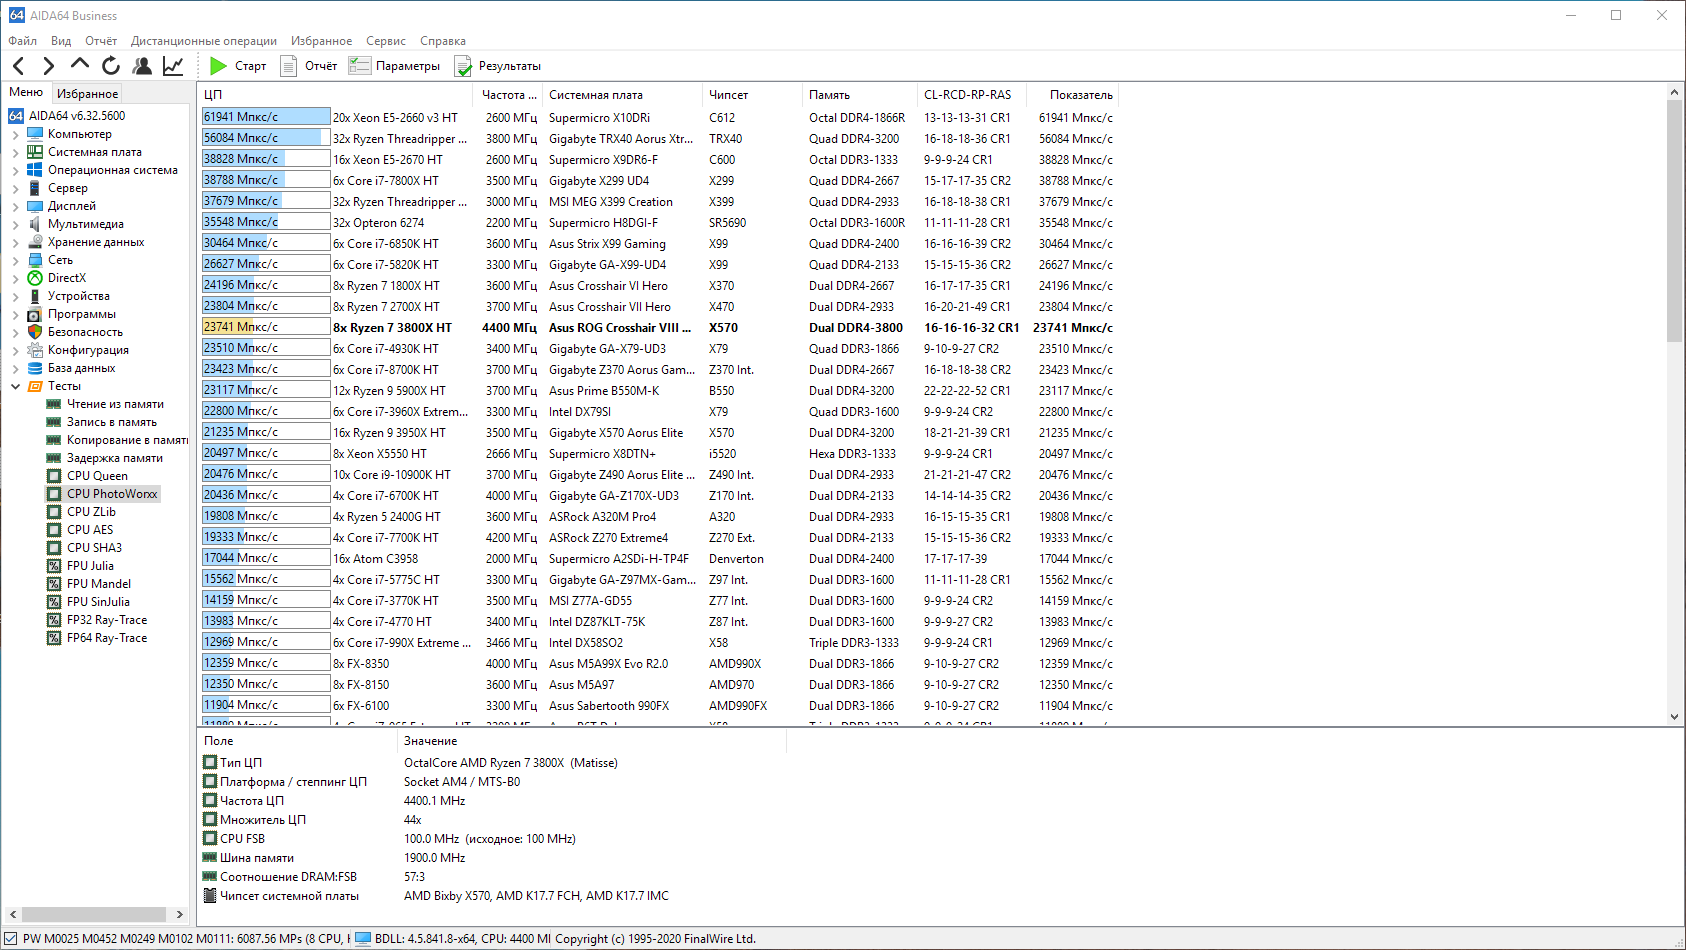Click the refresh icon in the toolbar
Viewport: 1686px width, 950px height.
pos(111,66)
